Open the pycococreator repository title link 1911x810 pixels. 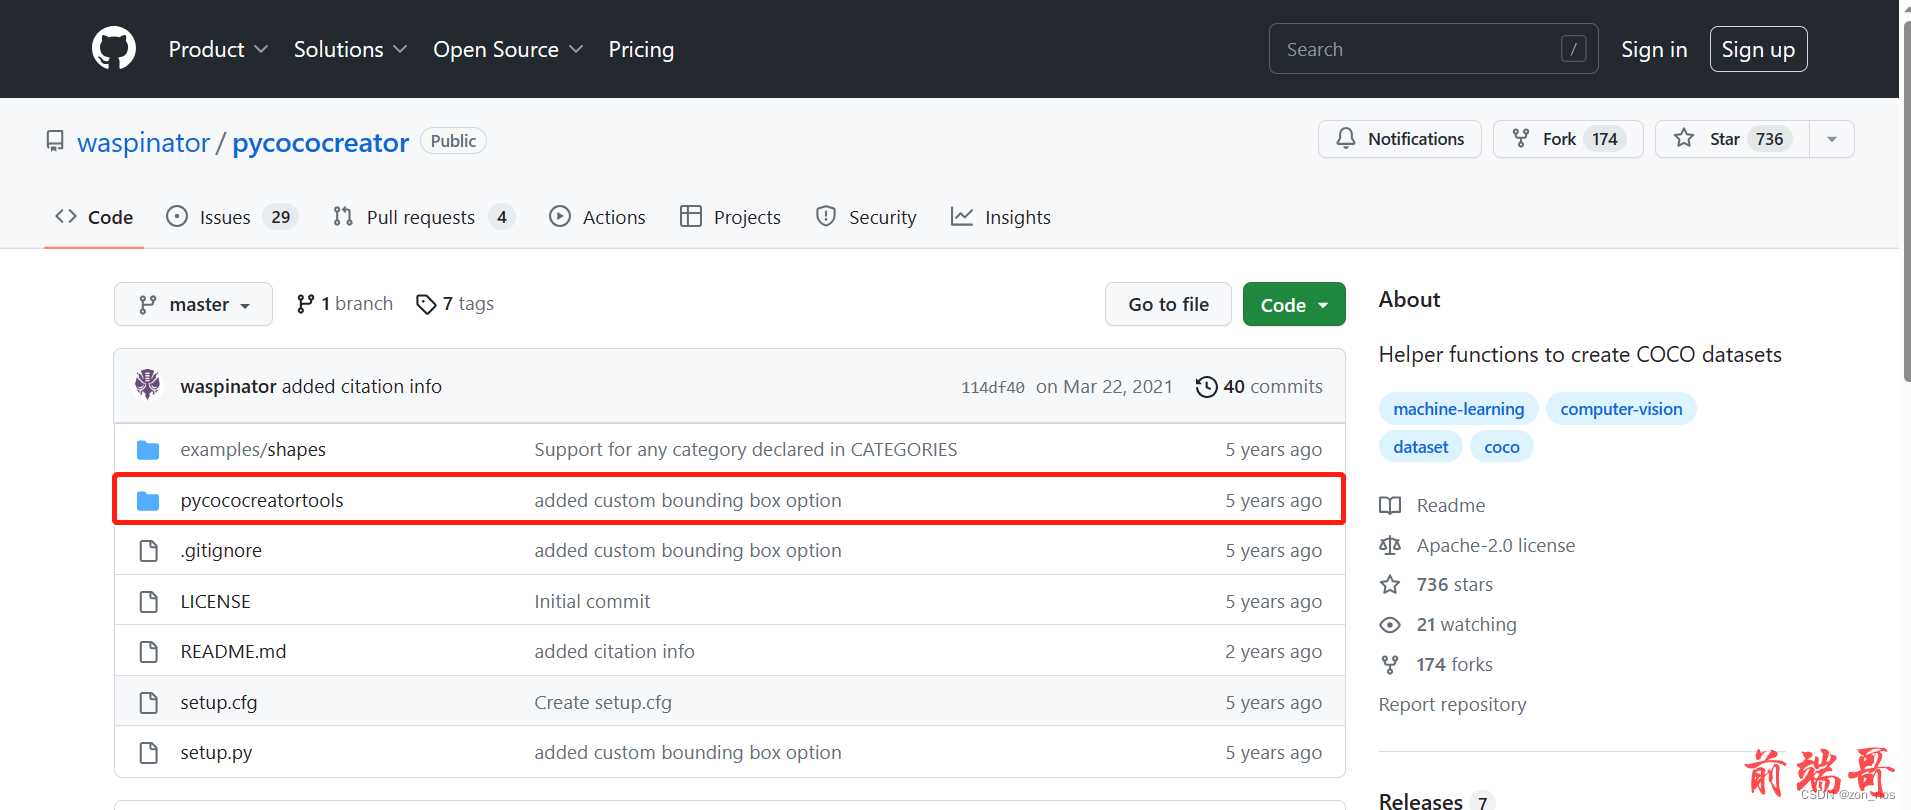[321, 142]
